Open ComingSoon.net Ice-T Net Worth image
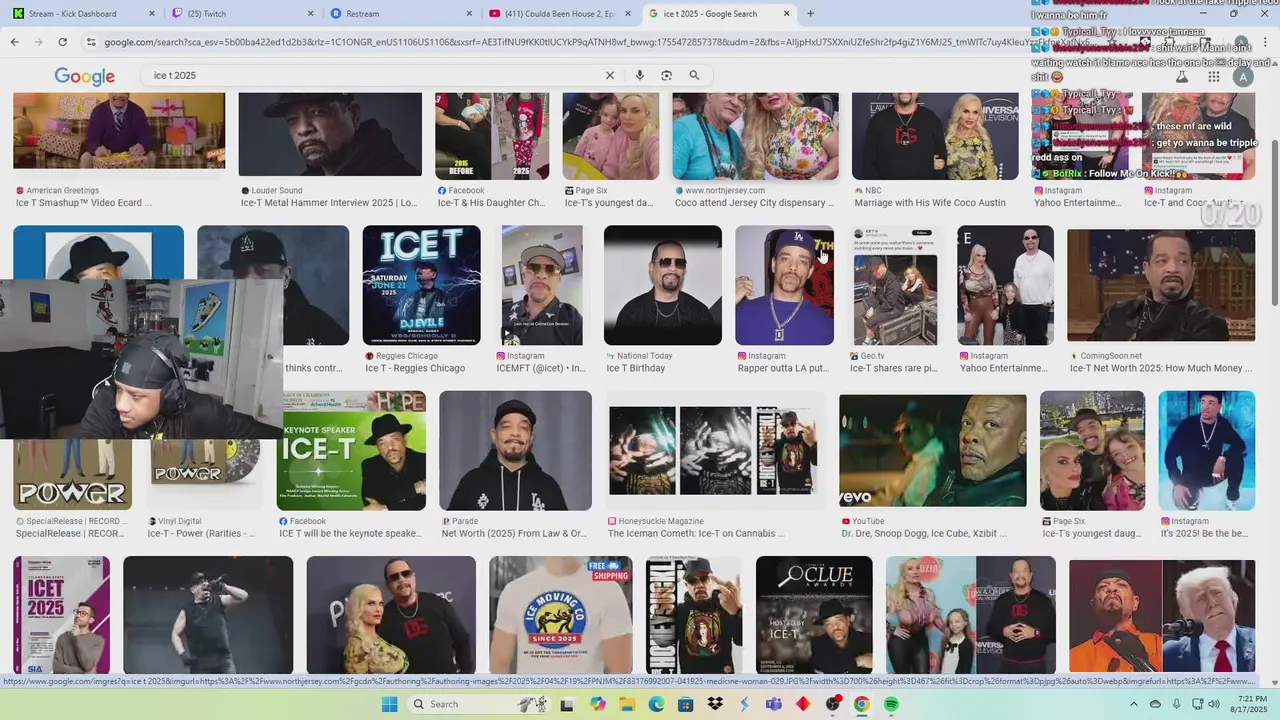1280x720 pixels. [x=1161, y=285]
